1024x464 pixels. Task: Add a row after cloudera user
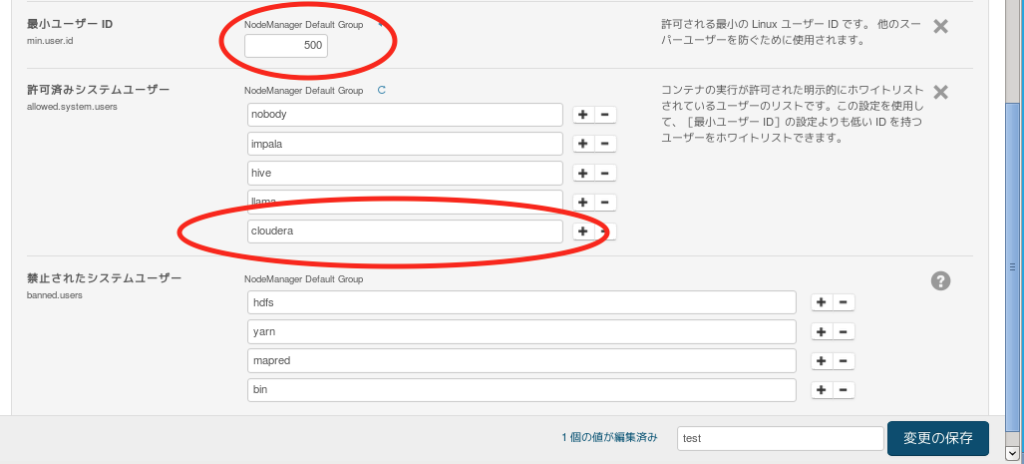583,231
